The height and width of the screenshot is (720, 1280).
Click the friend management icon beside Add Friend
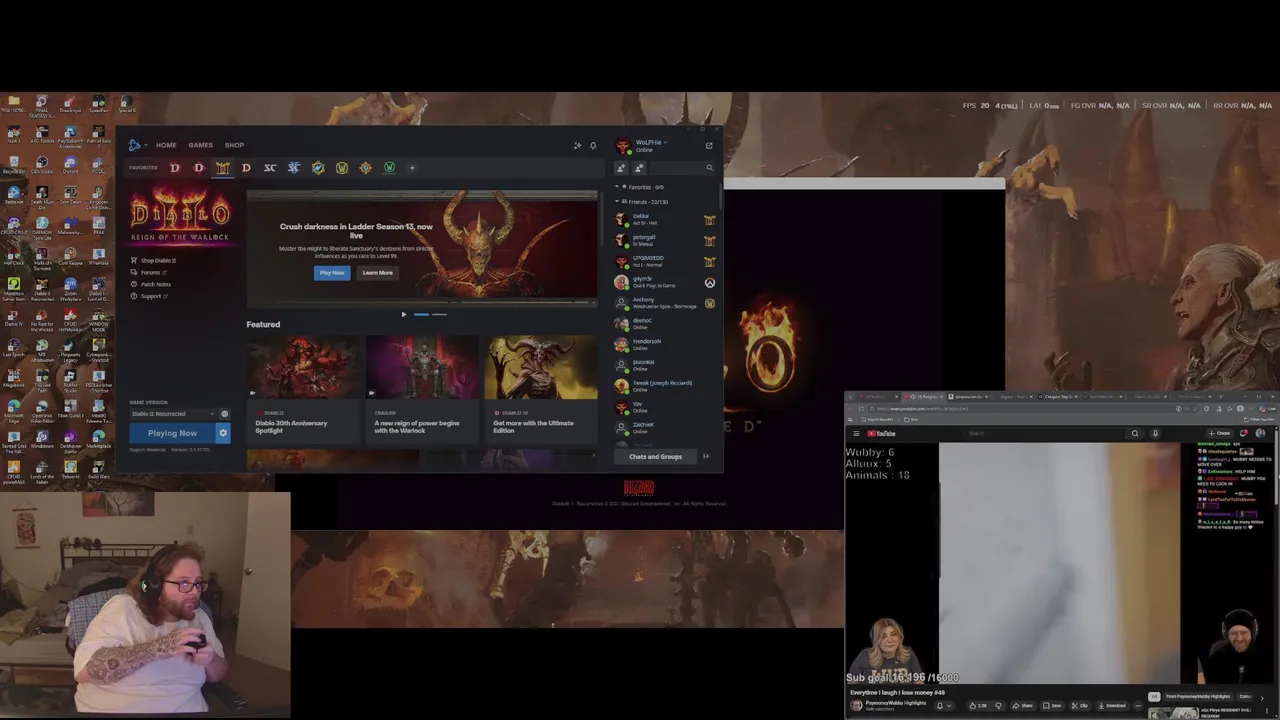coord(639,168)
